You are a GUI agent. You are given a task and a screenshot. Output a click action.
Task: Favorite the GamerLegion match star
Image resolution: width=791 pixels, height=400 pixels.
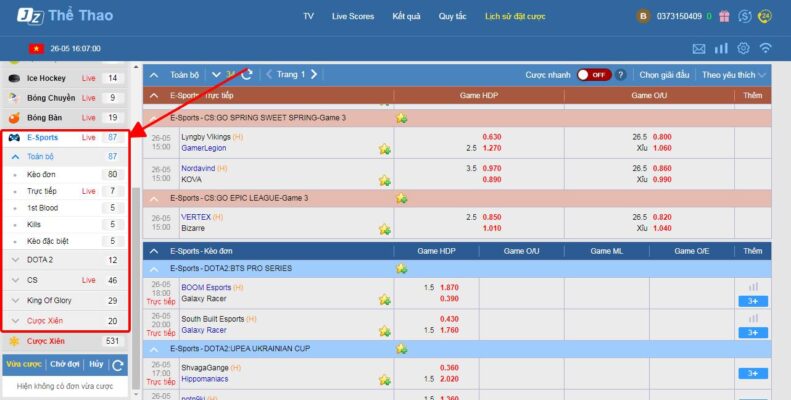coord(385,149)
